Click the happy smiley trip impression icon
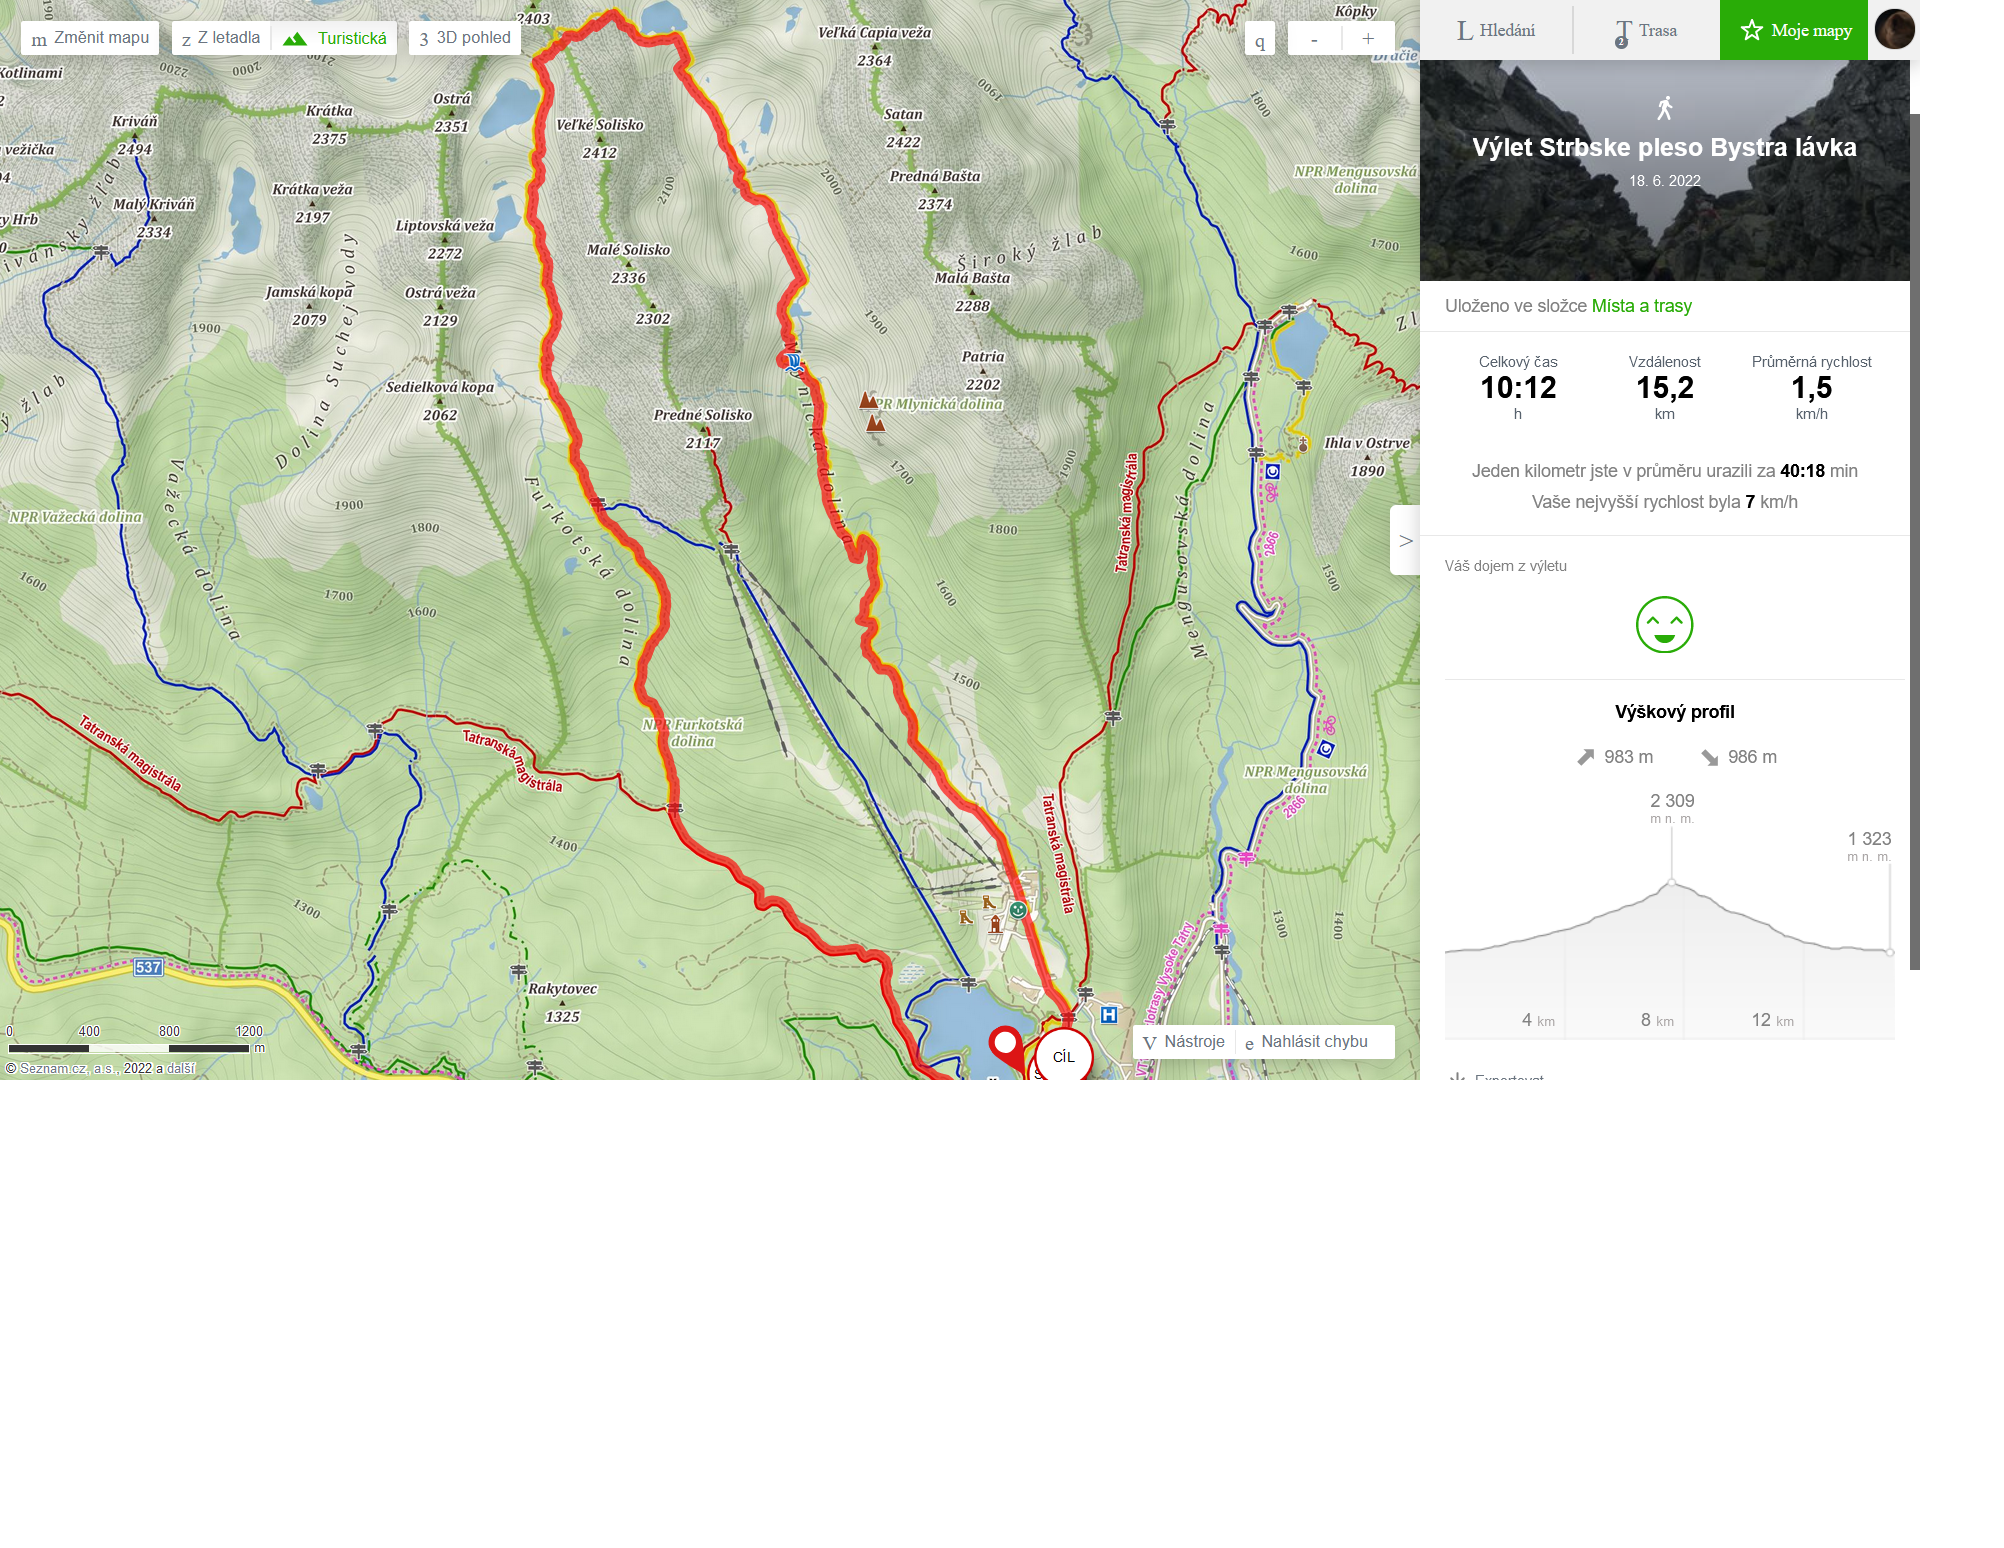Image resolution: width=2004 pixels, height=1548 pixels. coord(1664,625)
